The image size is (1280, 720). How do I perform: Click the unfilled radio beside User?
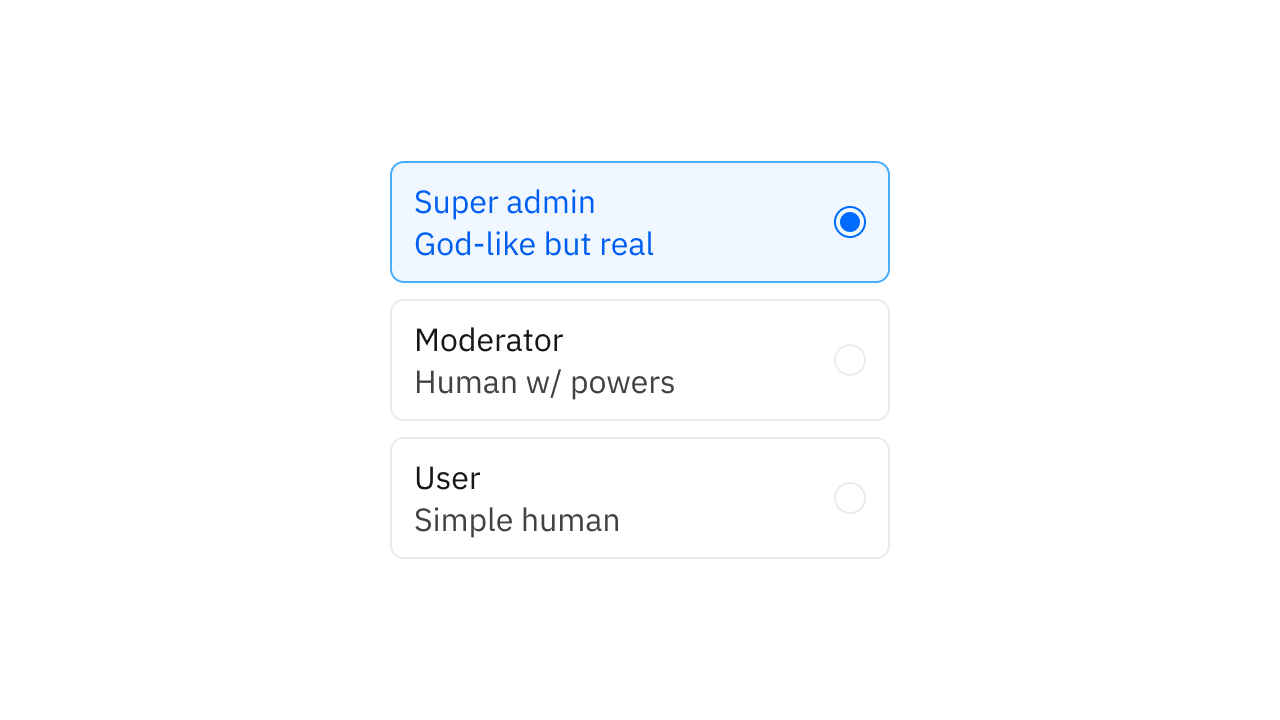pyautogui.click(x=850, y=498)
